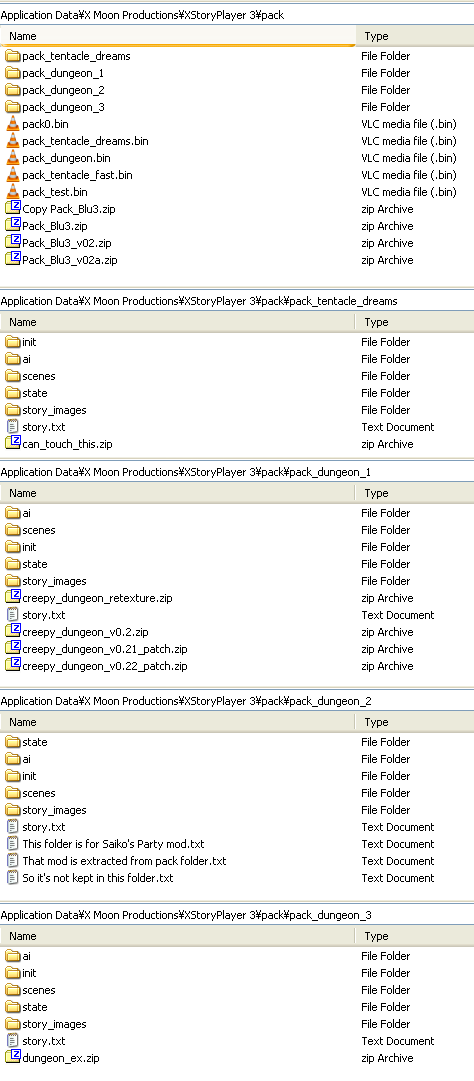Sort by Name in the pack folder listing
This screenshot has width=474, height=1081.
(x=178, y=36)
